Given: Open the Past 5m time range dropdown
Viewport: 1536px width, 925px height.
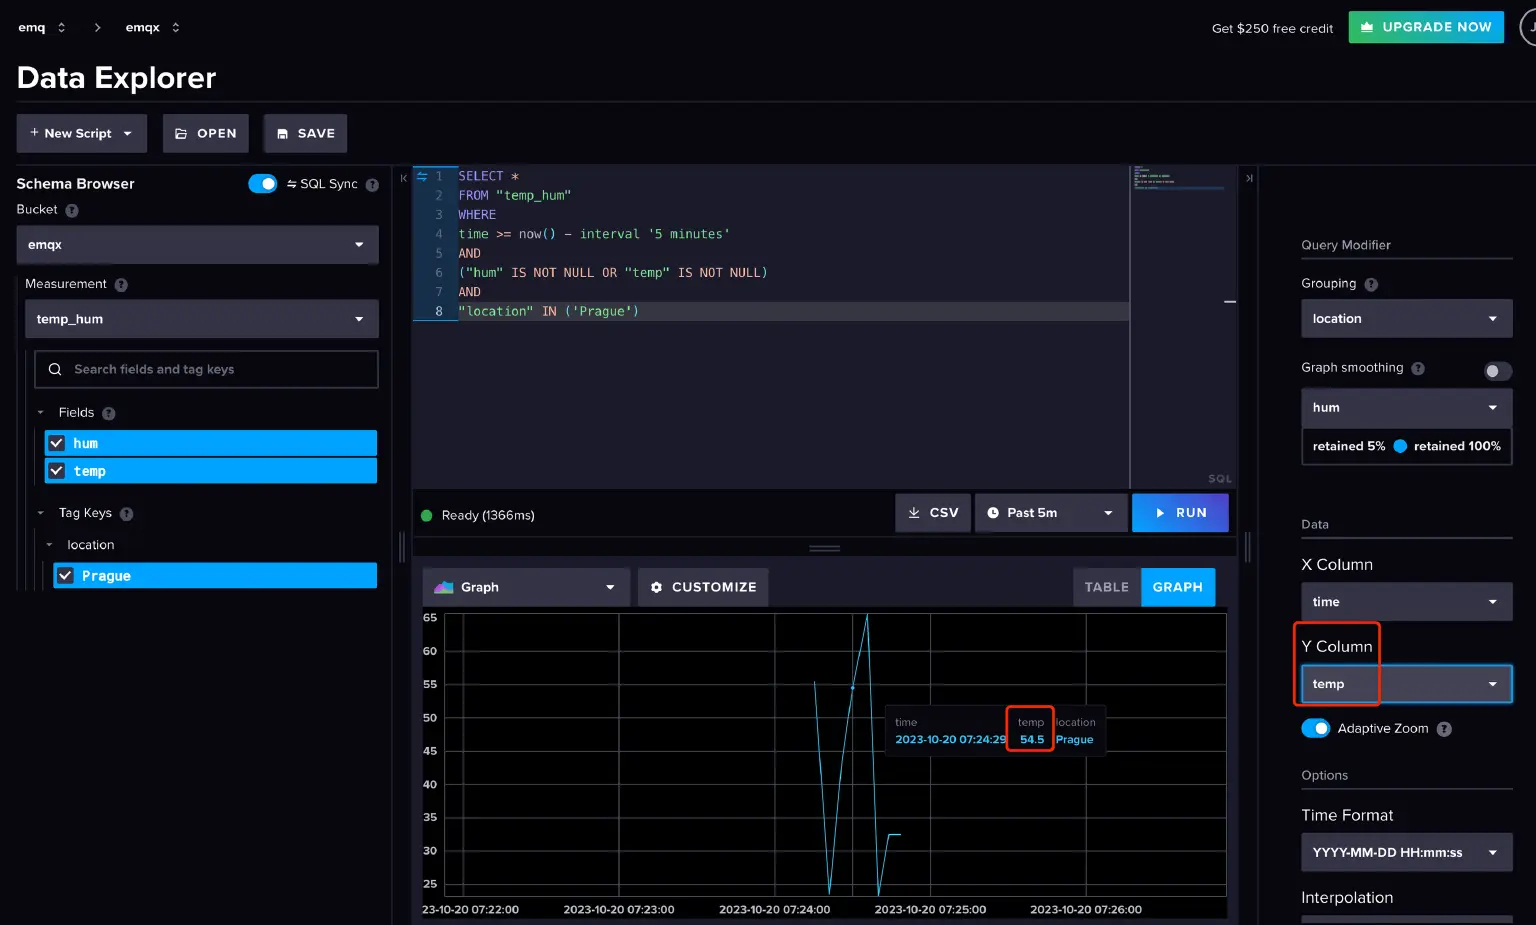Looking at the screenshot, I should pos(1050,513).
